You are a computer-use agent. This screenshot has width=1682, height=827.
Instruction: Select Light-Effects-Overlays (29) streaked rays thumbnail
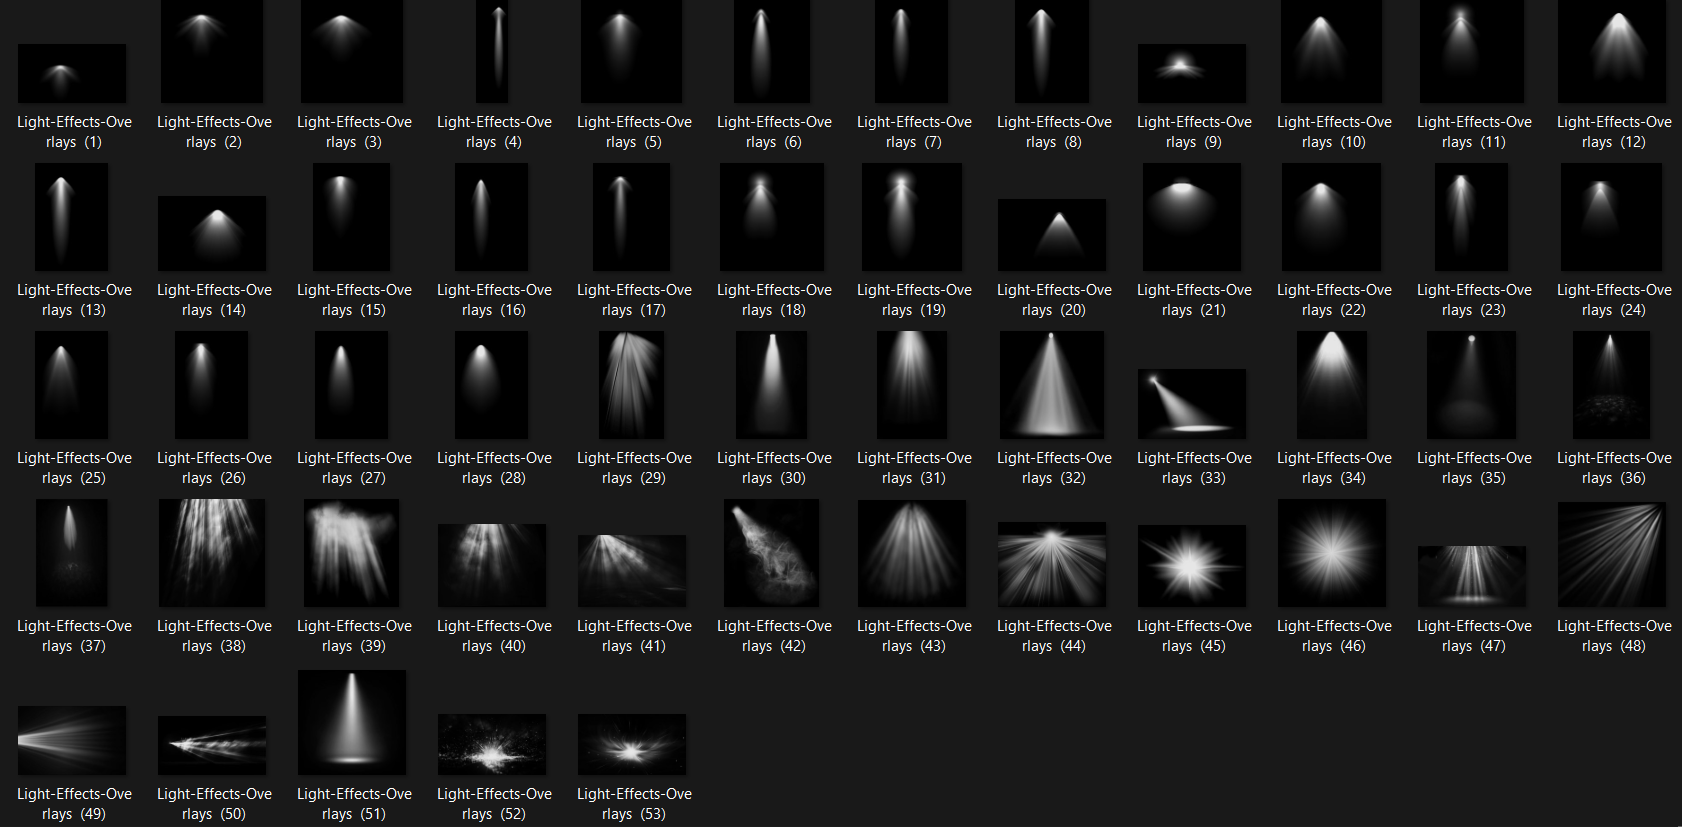tap(632, 385)
